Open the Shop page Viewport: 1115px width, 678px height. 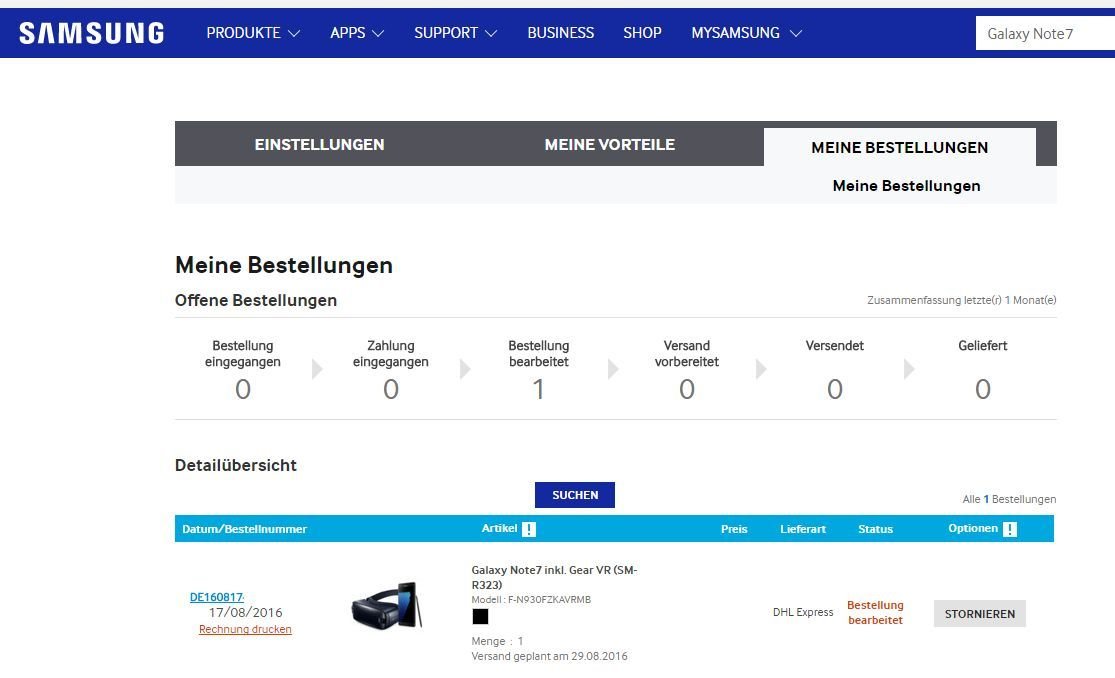(642, 33)
